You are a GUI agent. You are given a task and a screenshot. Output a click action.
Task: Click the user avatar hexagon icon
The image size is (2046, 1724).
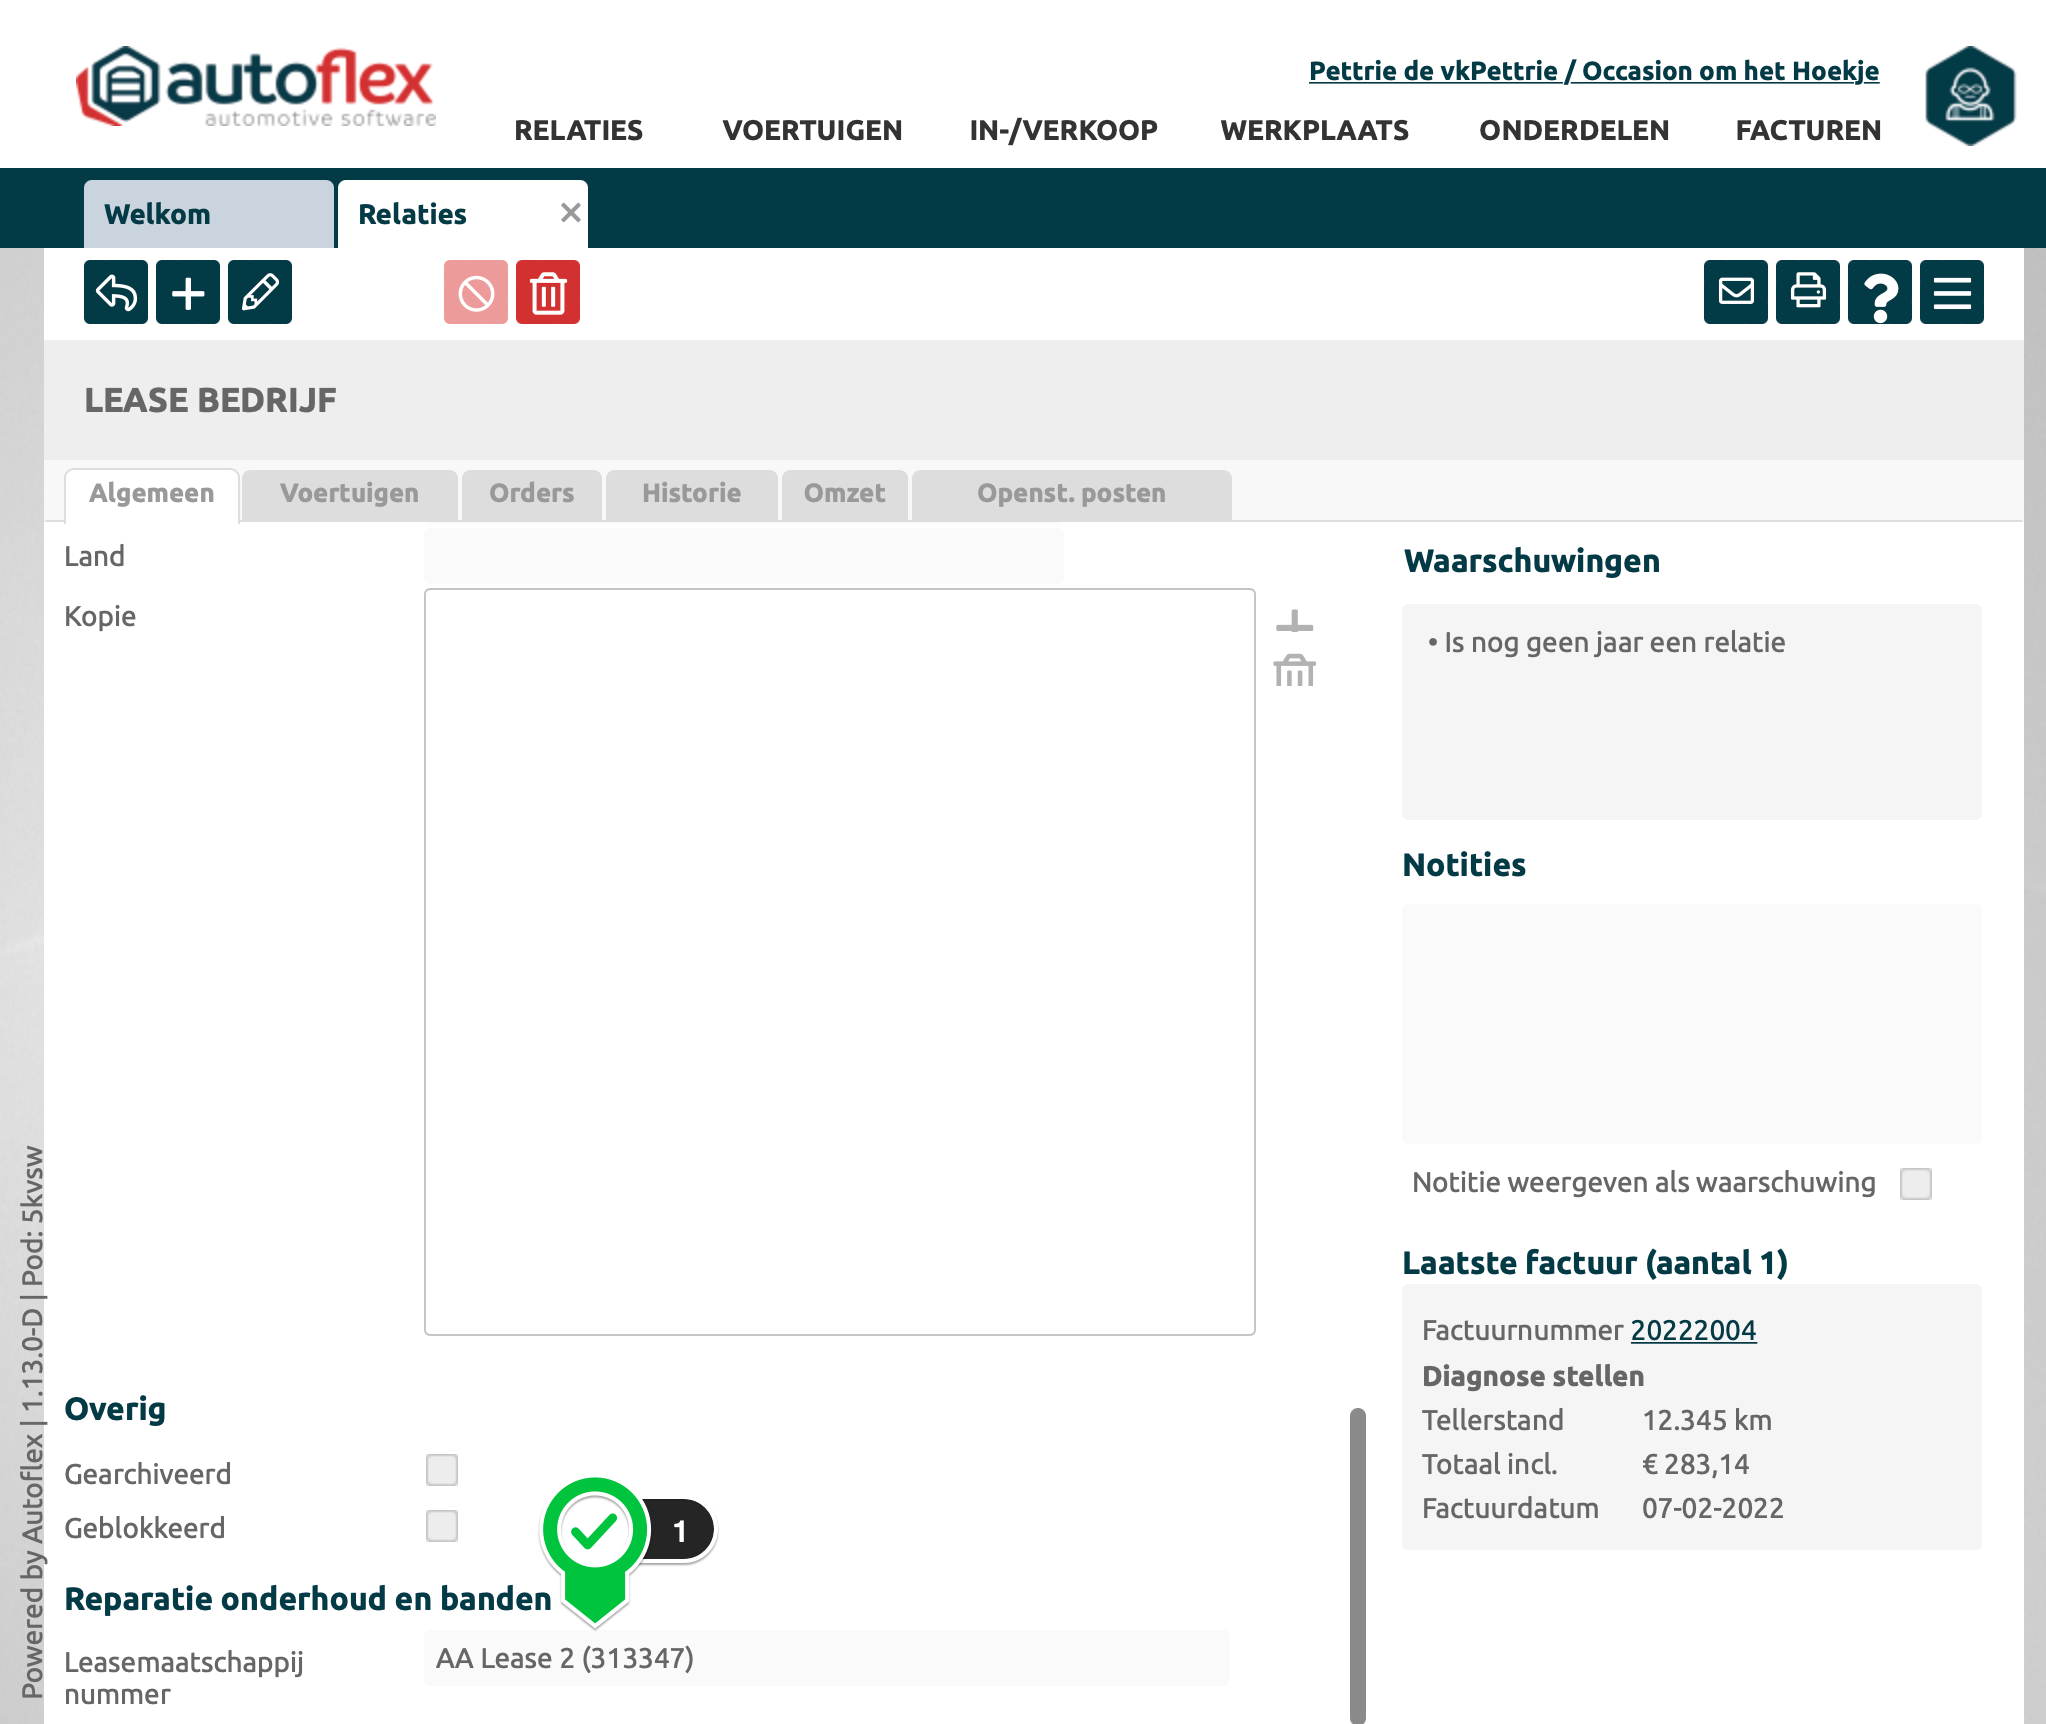pyautogui.click(x=1969, y=96)
